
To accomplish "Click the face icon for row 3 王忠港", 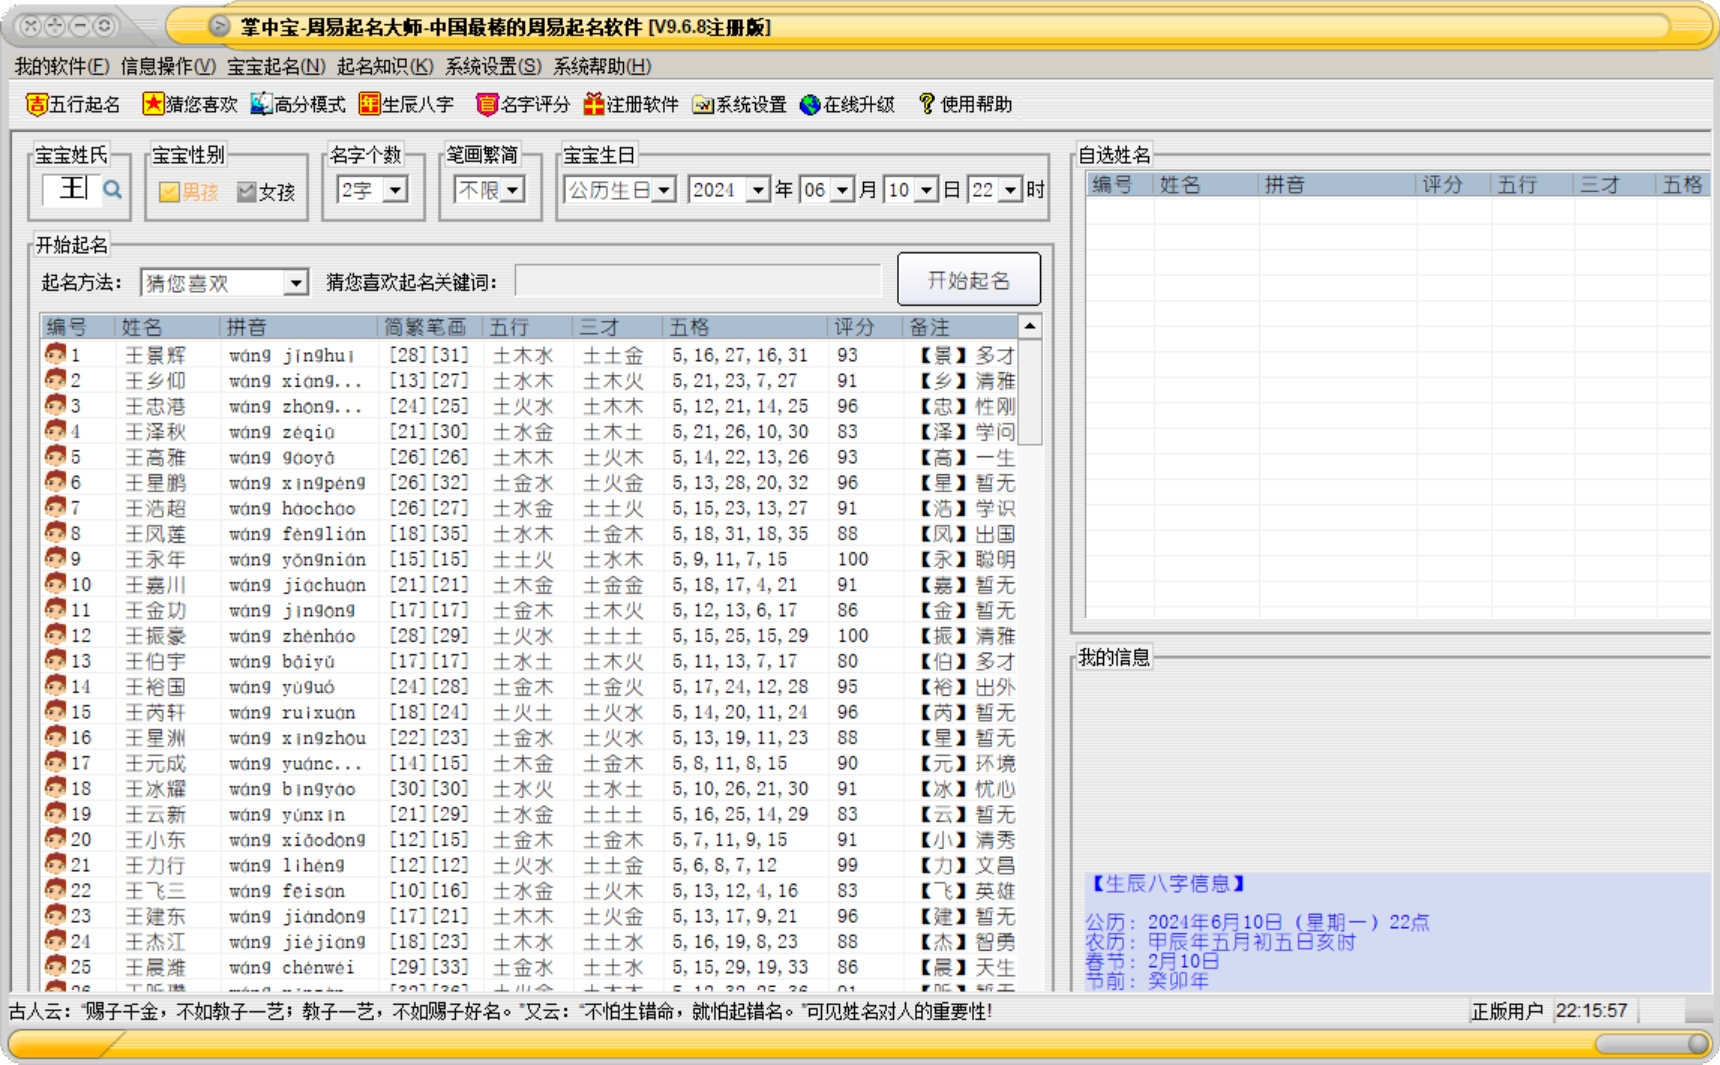I will click(55, 405).
